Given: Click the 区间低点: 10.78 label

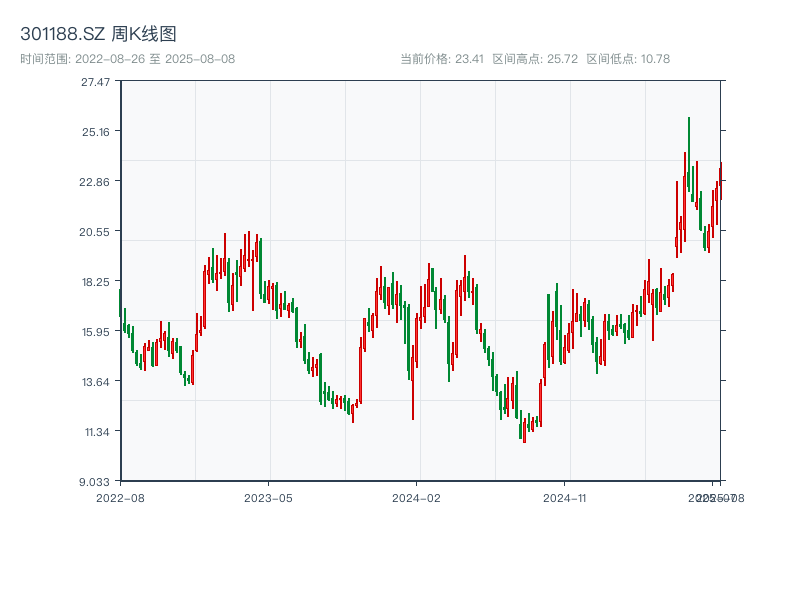Looking at the screenshot, I should point(628,59).
